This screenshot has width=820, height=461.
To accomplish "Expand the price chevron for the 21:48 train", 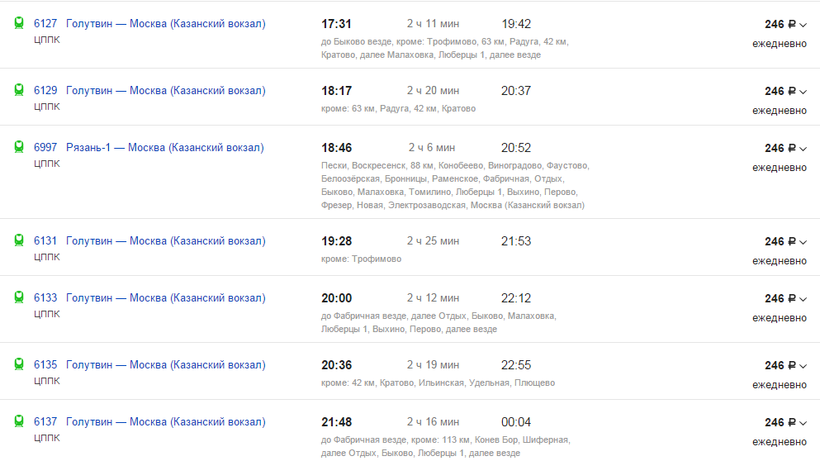I will click(x=803, y=423).
